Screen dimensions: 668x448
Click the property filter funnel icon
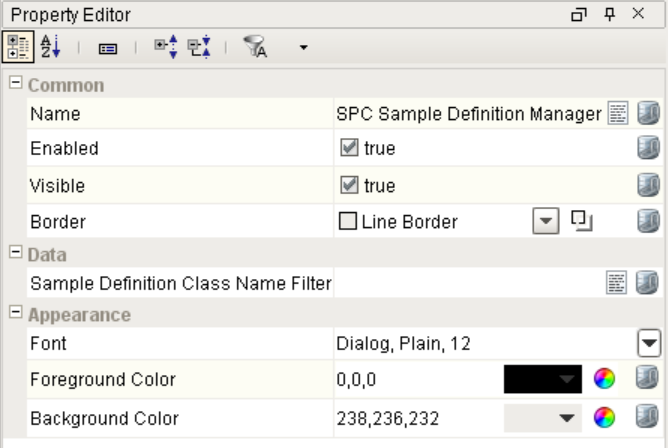click(x=257, y=46)
